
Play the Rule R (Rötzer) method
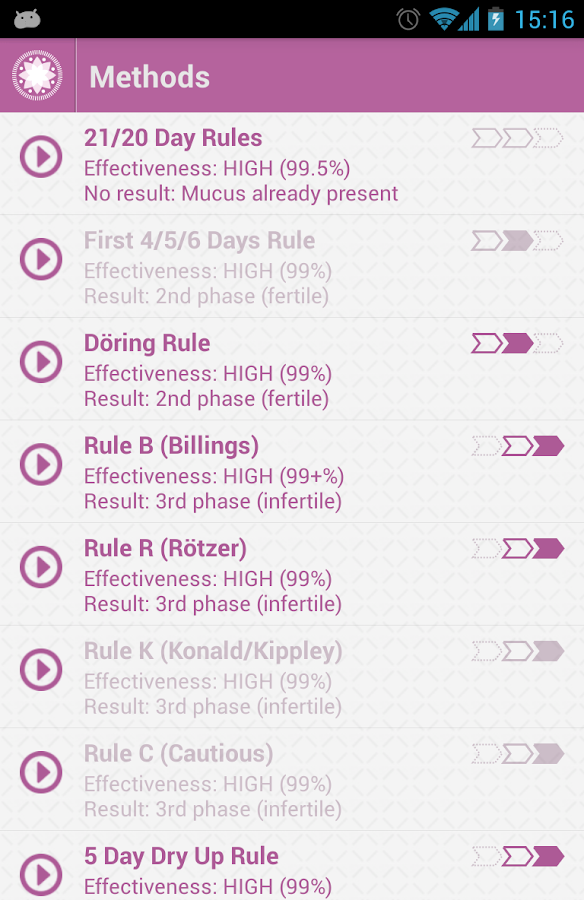point(40,567)
